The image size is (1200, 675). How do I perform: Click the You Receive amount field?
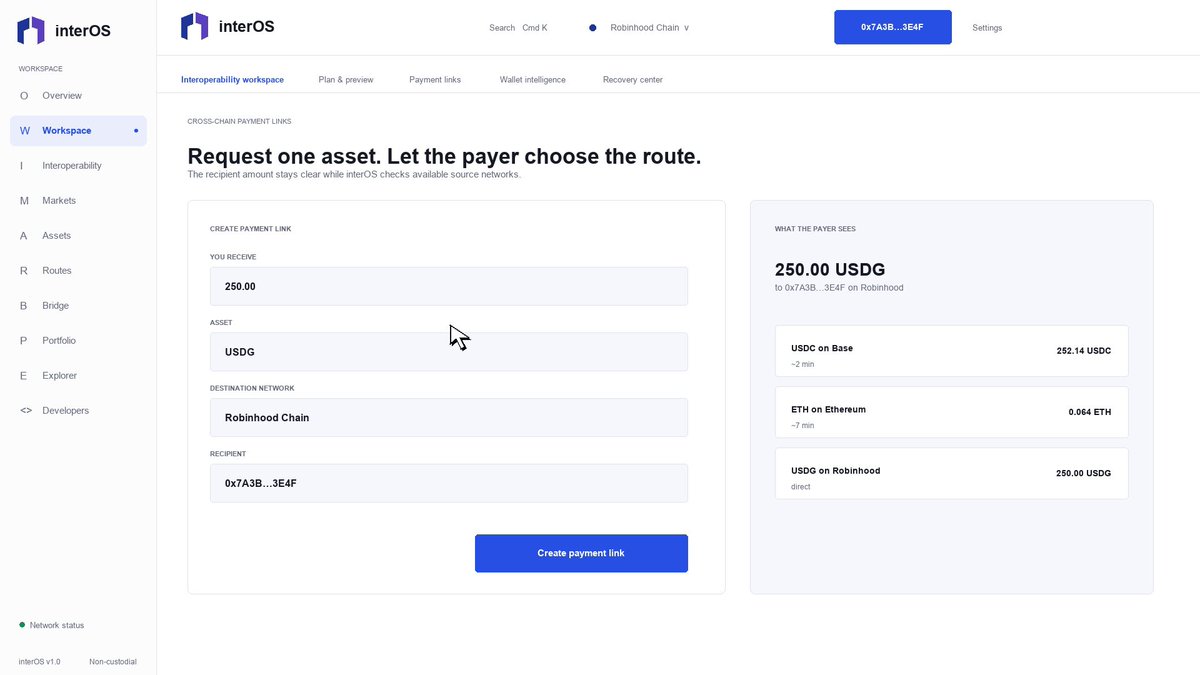click(x=449, y=286)
